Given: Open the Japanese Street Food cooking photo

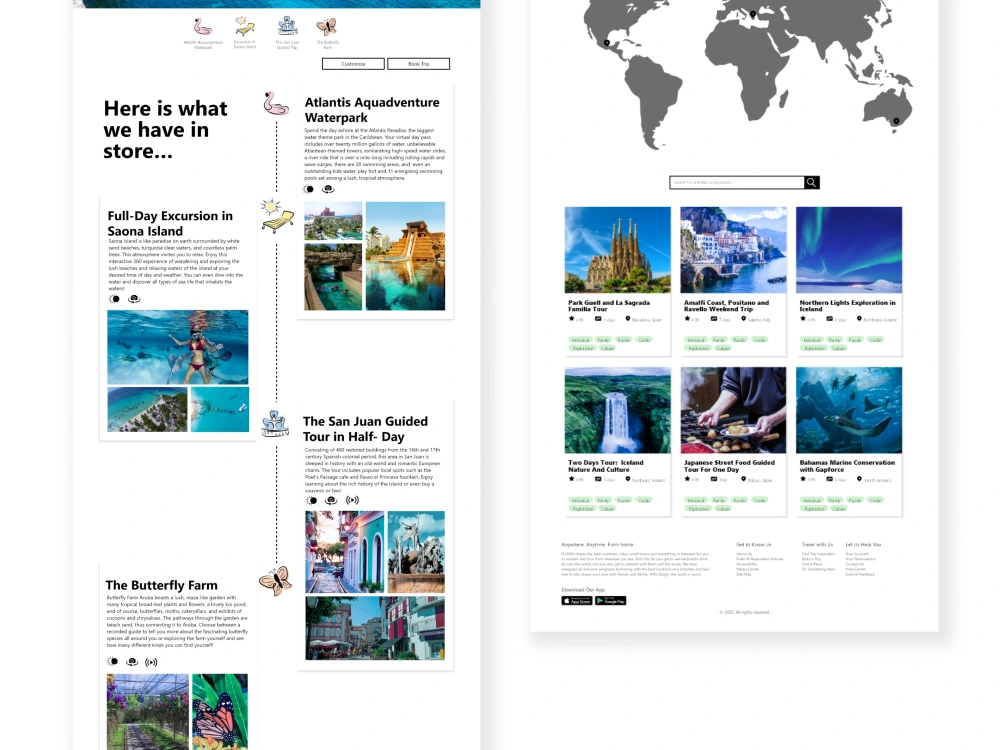Looking at the screenshot, I should tap(733, 410).
